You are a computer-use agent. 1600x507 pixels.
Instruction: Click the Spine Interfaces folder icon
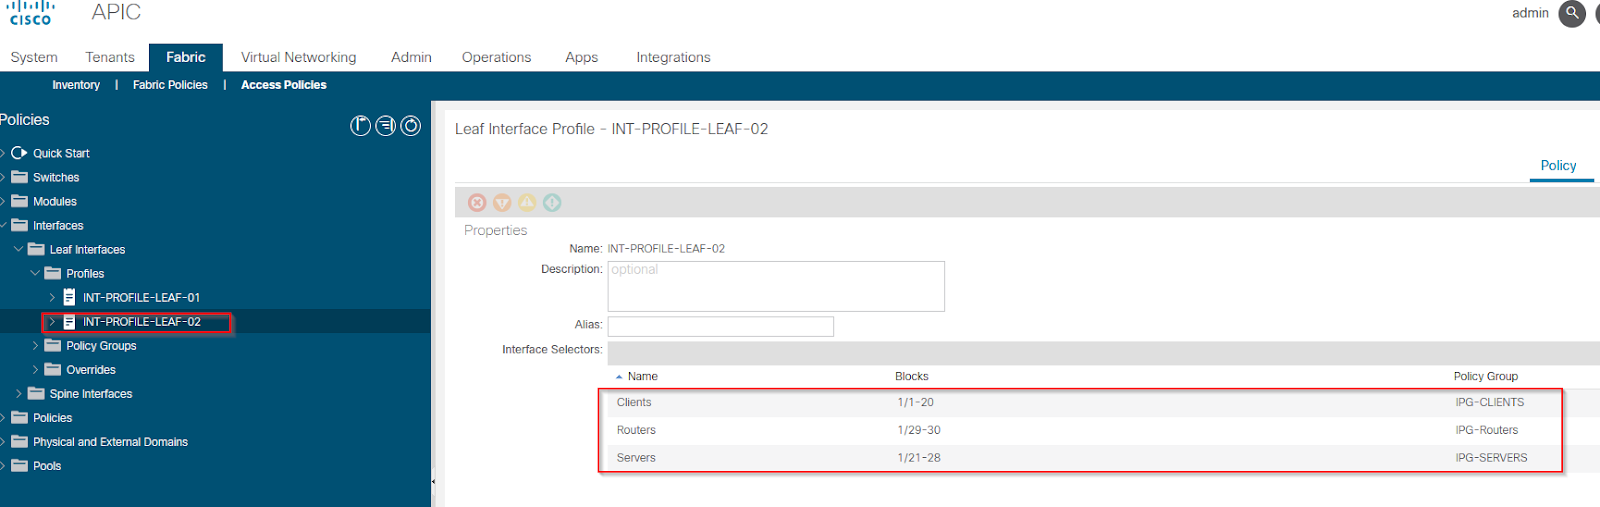(x=36, y=393)
